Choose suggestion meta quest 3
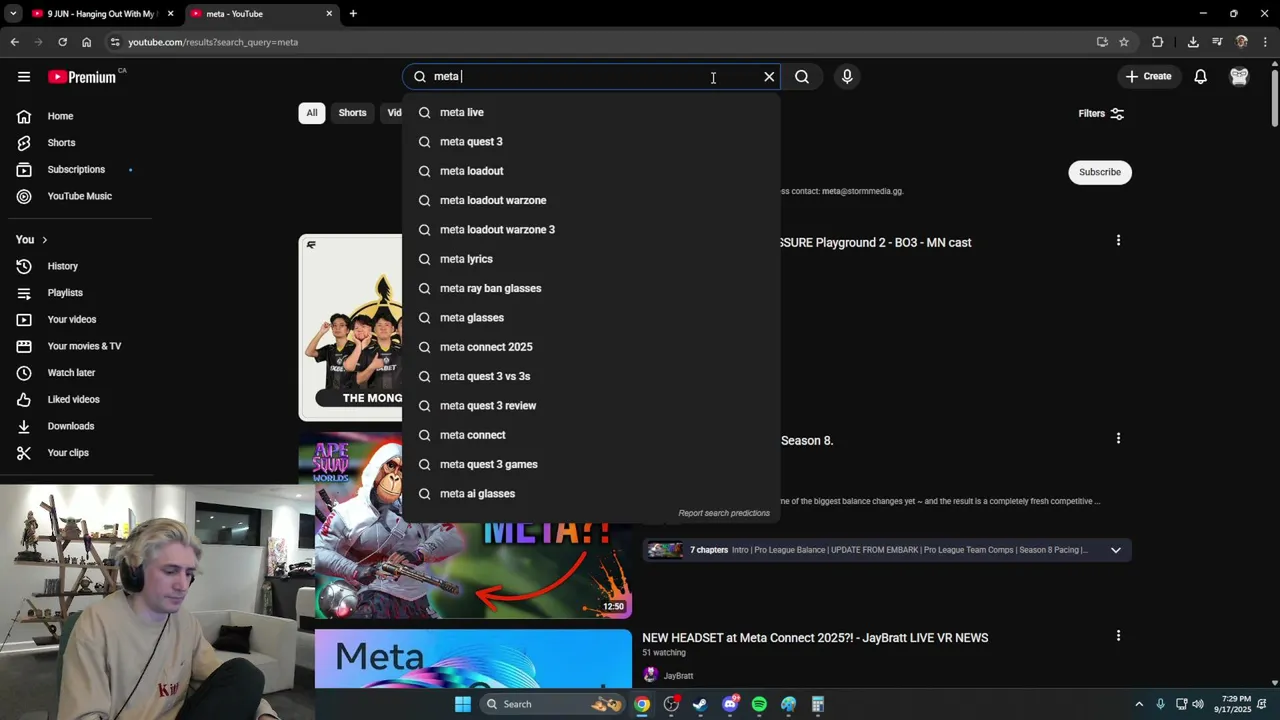The width and height of the screenshot is (1280, 720). [x=590, y=142]
